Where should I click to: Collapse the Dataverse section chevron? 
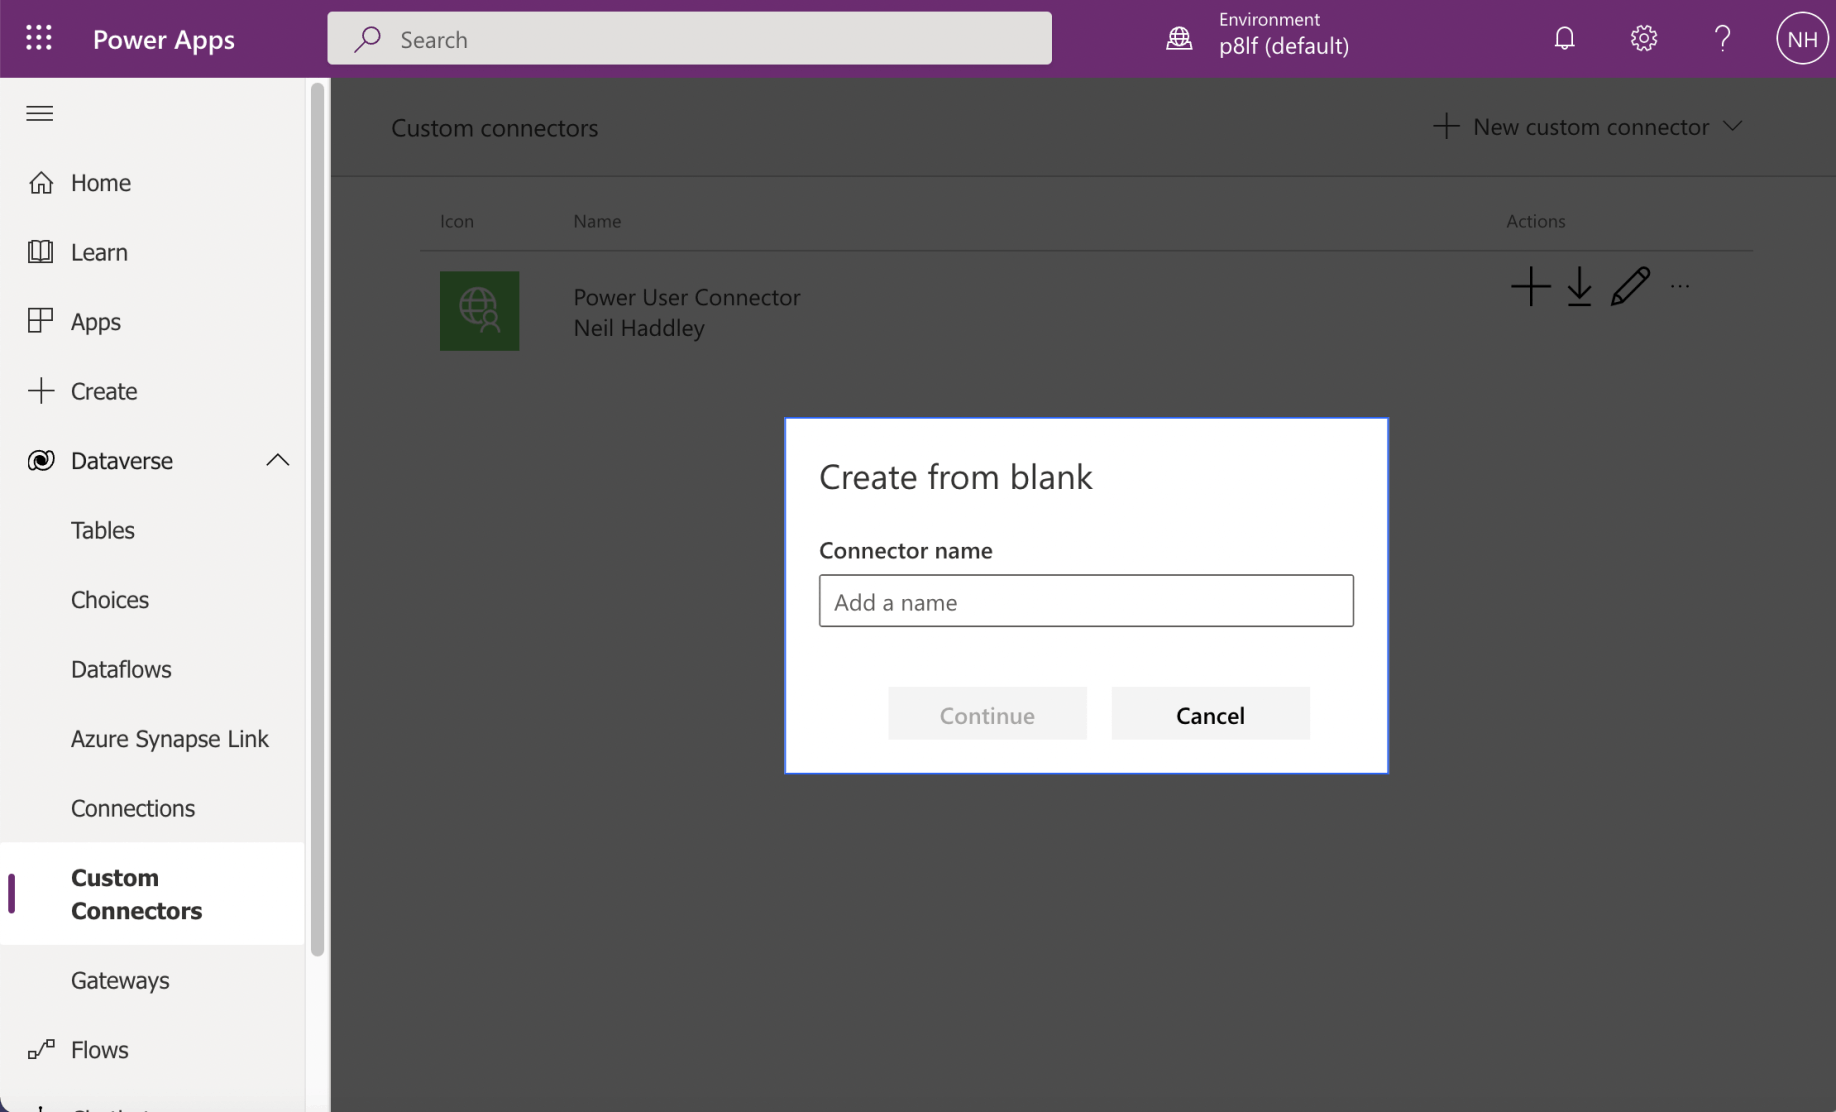(277, 460)
